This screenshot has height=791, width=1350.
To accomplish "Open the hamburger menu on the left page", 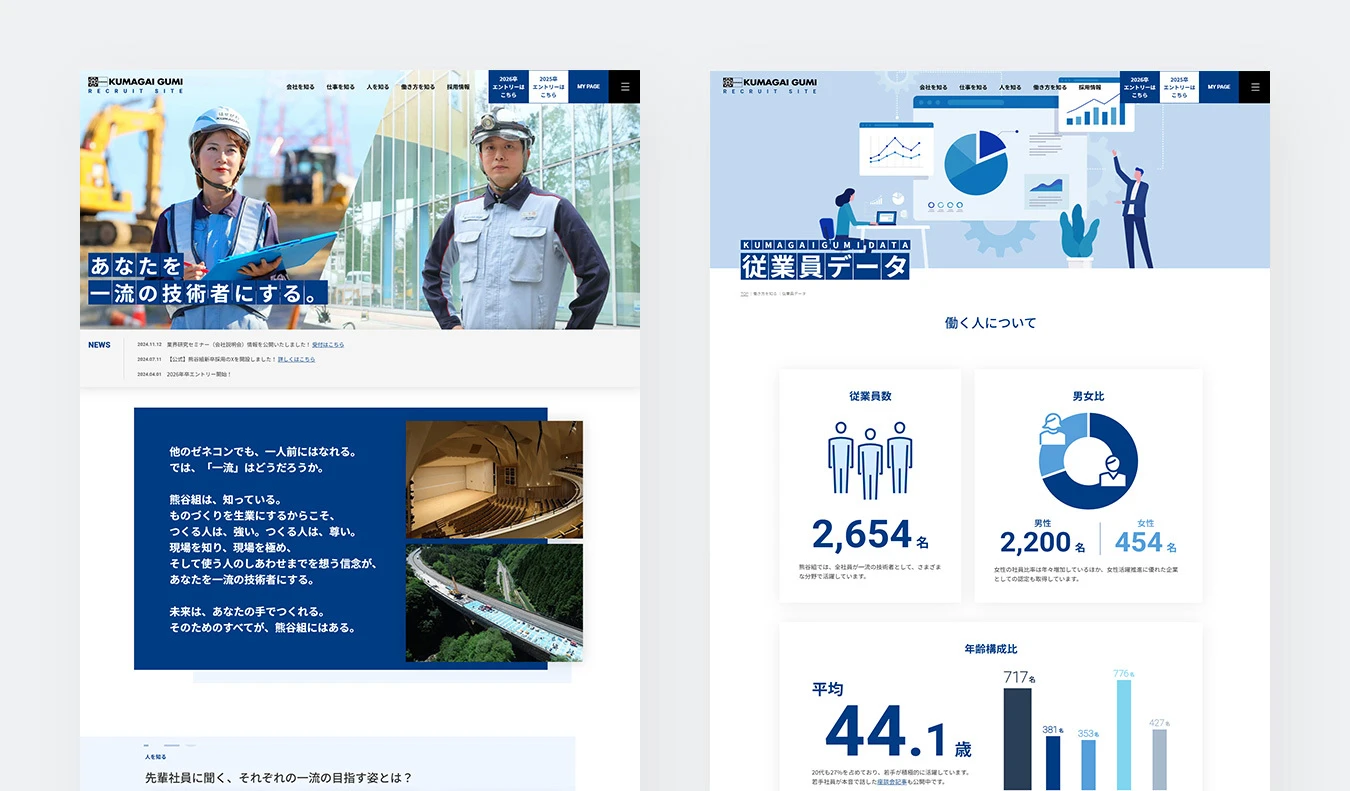I will pos(624,87).
